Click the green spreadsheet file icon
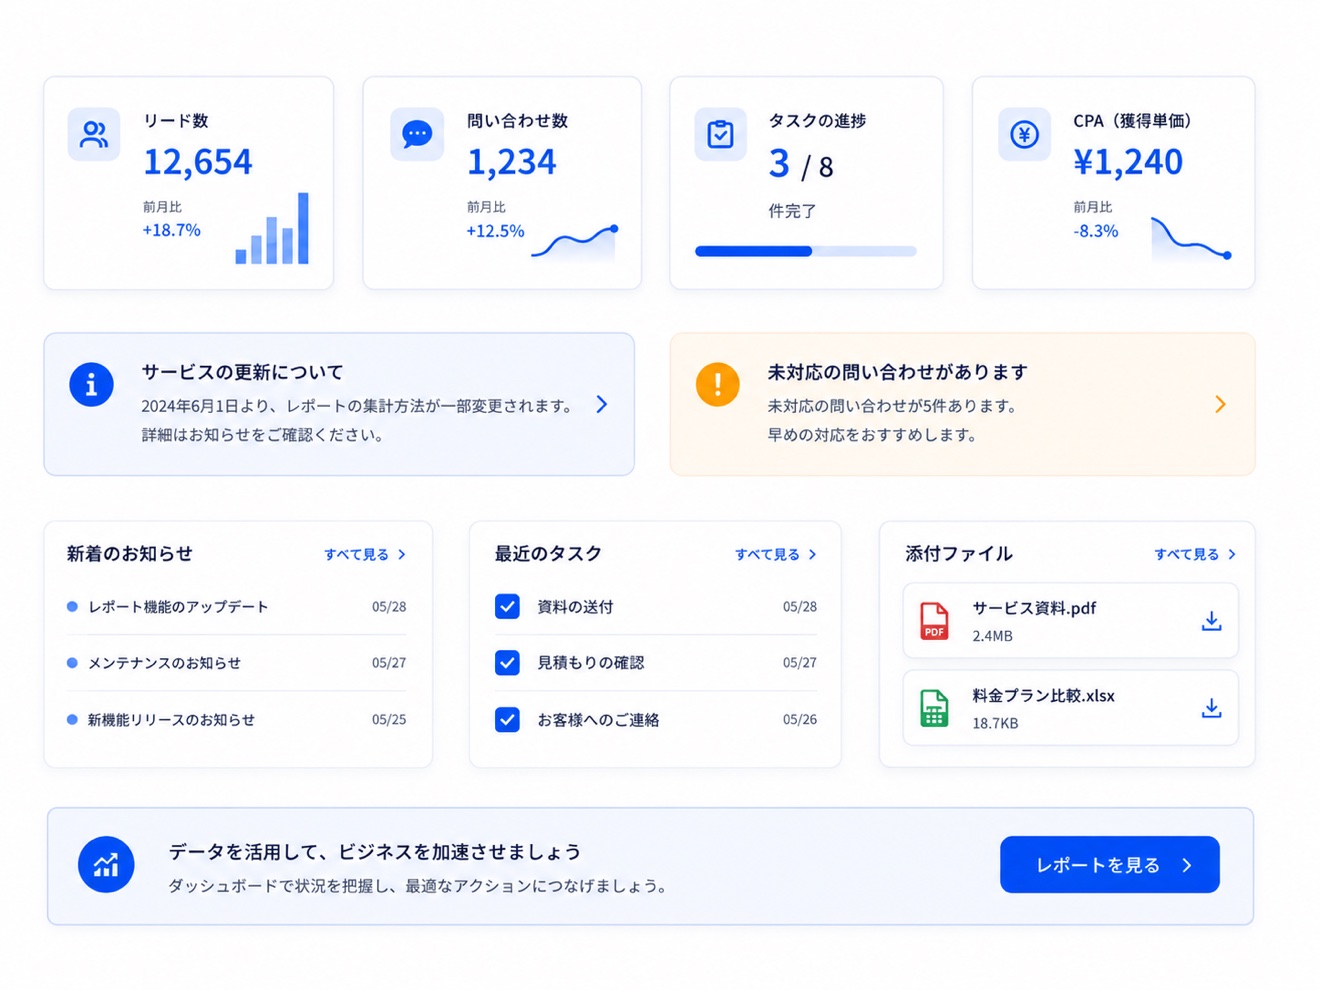This screenshot has width=1320, height=990. coord(934,708)
